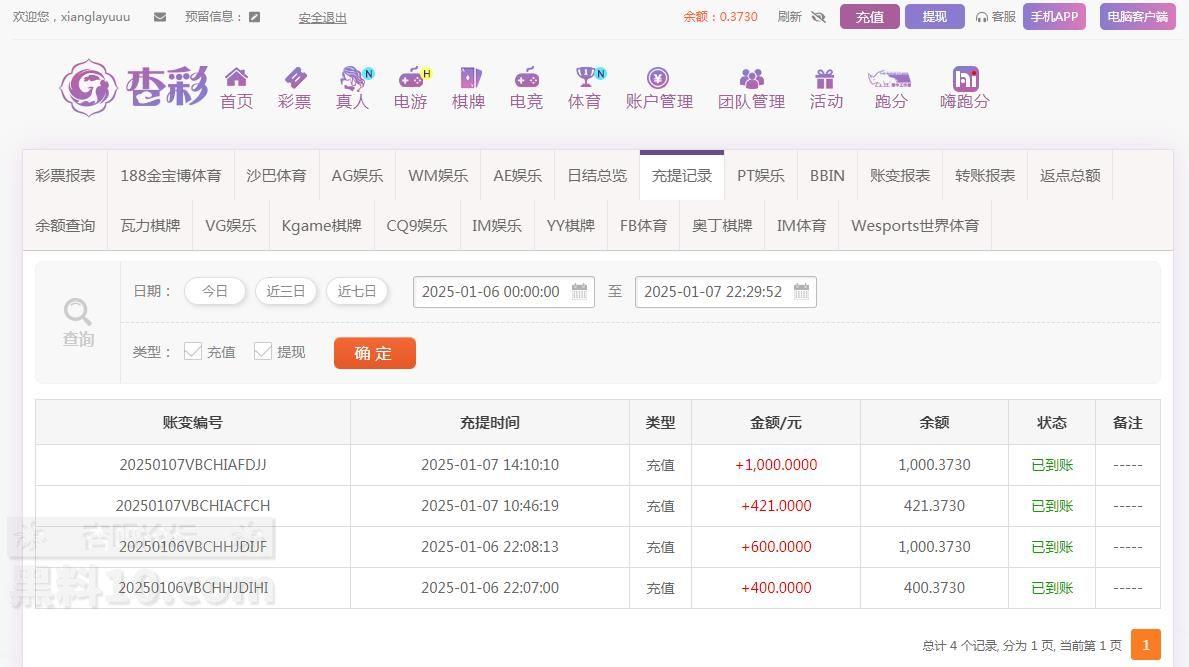Open the 体育 trophy icon
This screenshot has width=1189, height=667.
coord(585,77)
